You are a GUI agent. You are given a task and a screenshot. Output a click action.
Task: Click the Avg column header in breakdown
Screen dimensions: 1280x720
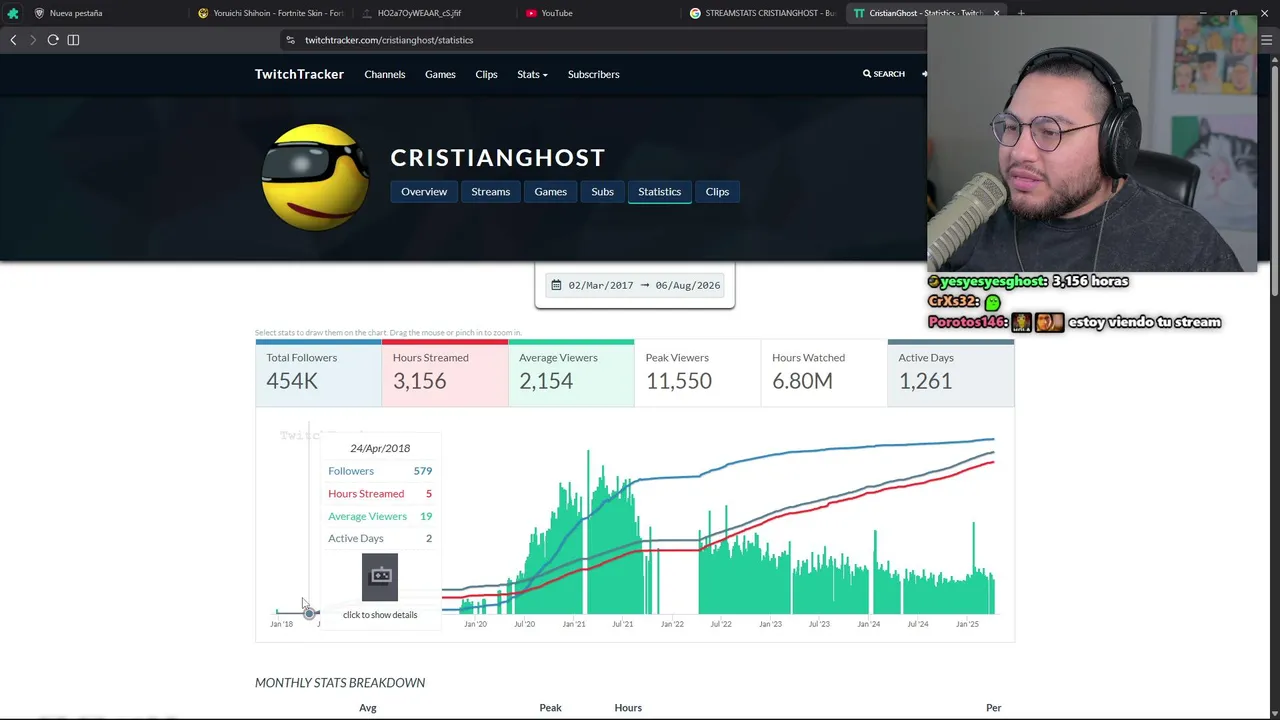(368, 708)
